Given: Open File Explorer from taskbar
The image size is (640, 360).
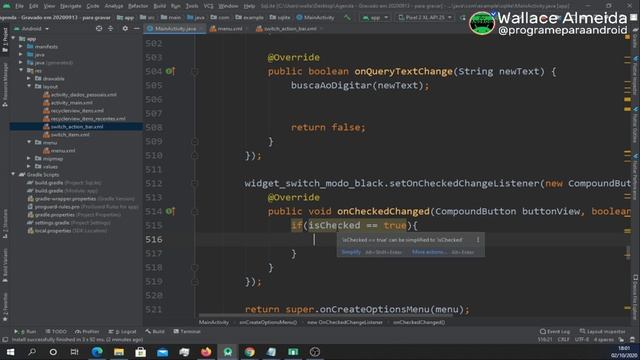Looking at the screenshot, I should pyautogui.click(x=119, y=352).
